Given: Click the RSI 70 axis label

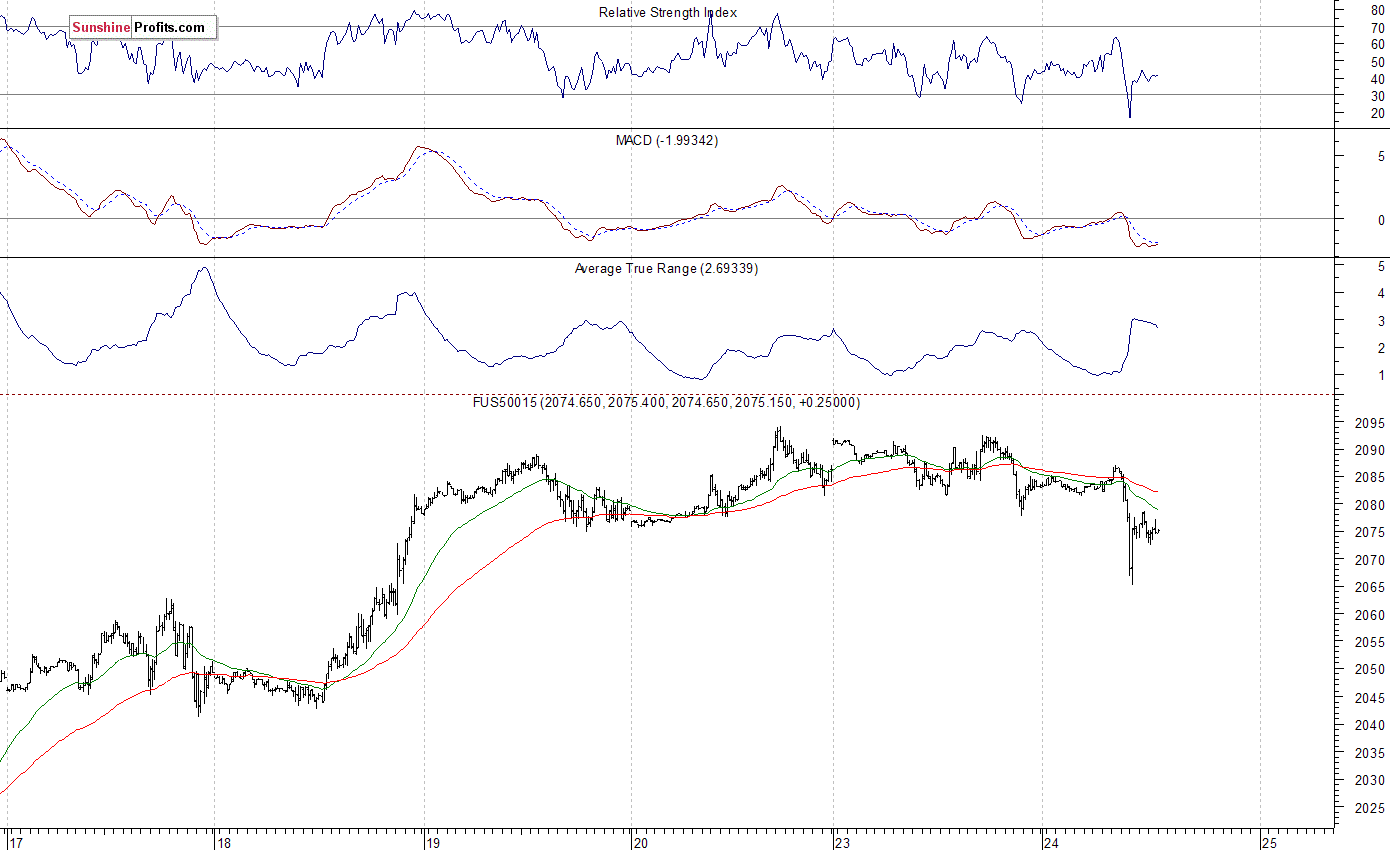Looking at the screenshot, I should point(1377,27).
